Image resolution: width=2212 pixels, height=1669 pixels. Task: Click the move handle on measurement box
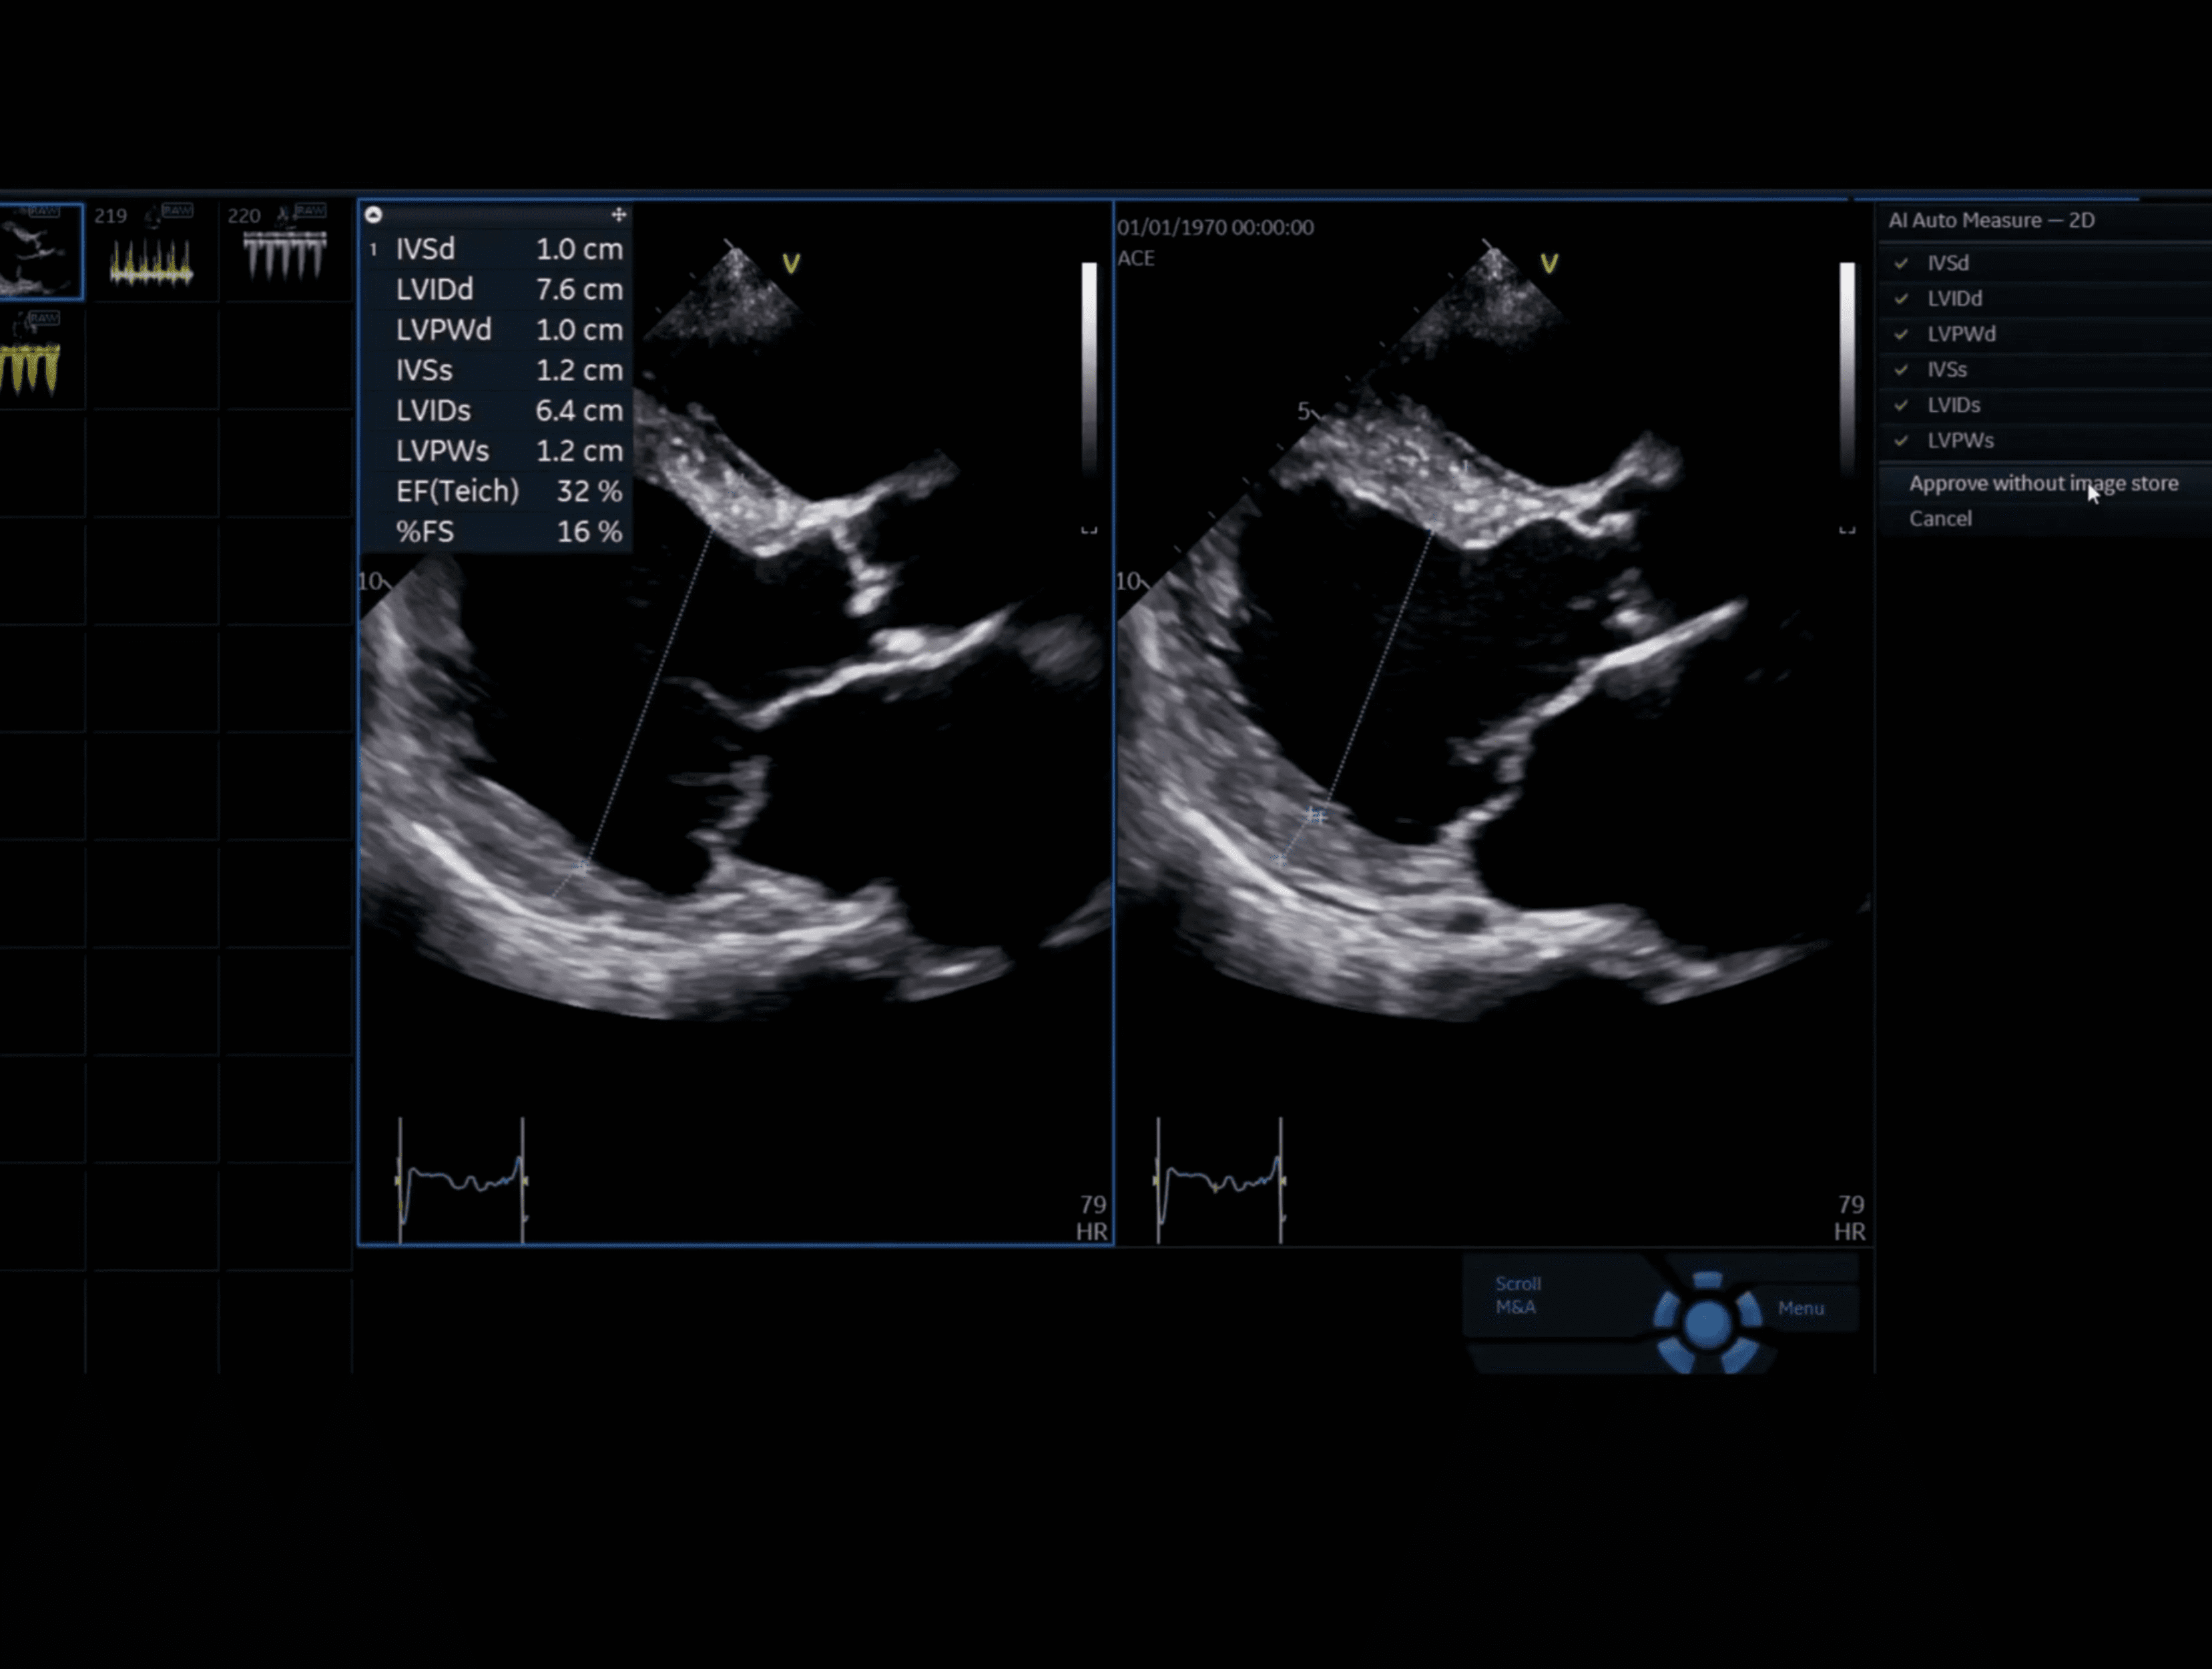[619, 215]
